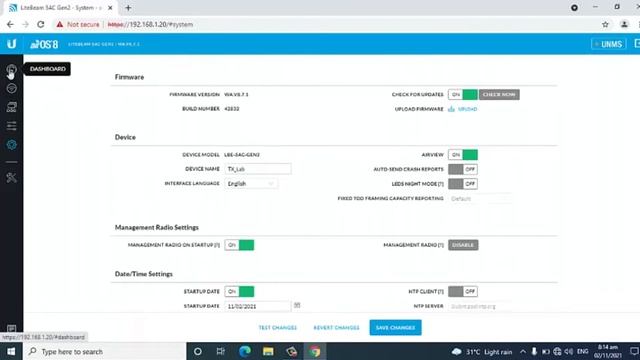Toggle LEDs Night Mode switch
This screenshot has height=360, width=640.
click(463, 184)
